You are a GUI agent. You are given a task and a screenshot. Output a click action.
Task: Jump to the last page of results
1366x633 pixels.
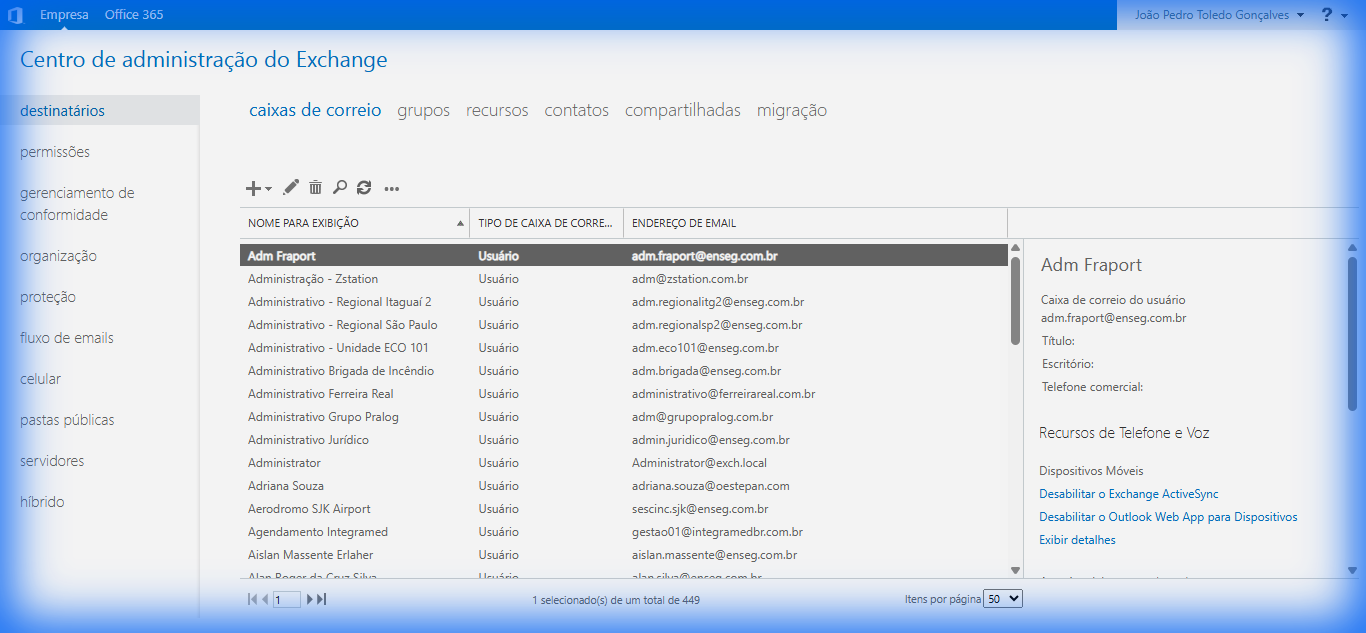322,599
